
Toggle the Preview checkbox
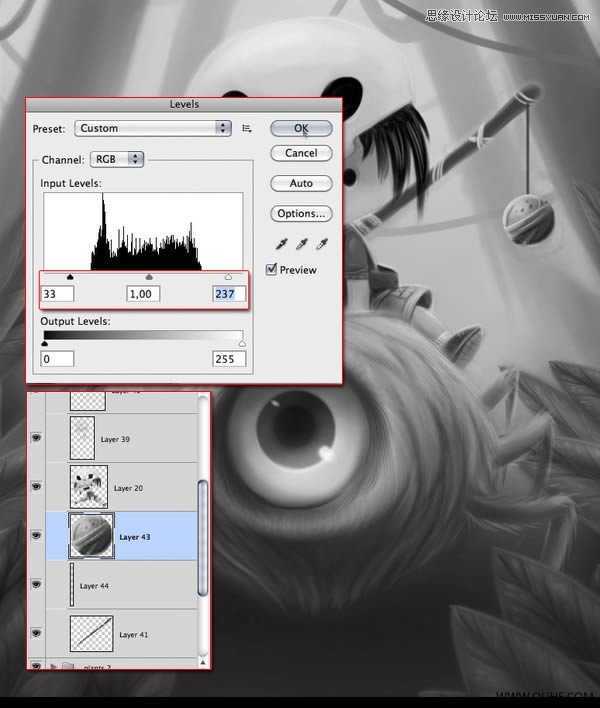(271, 270)
